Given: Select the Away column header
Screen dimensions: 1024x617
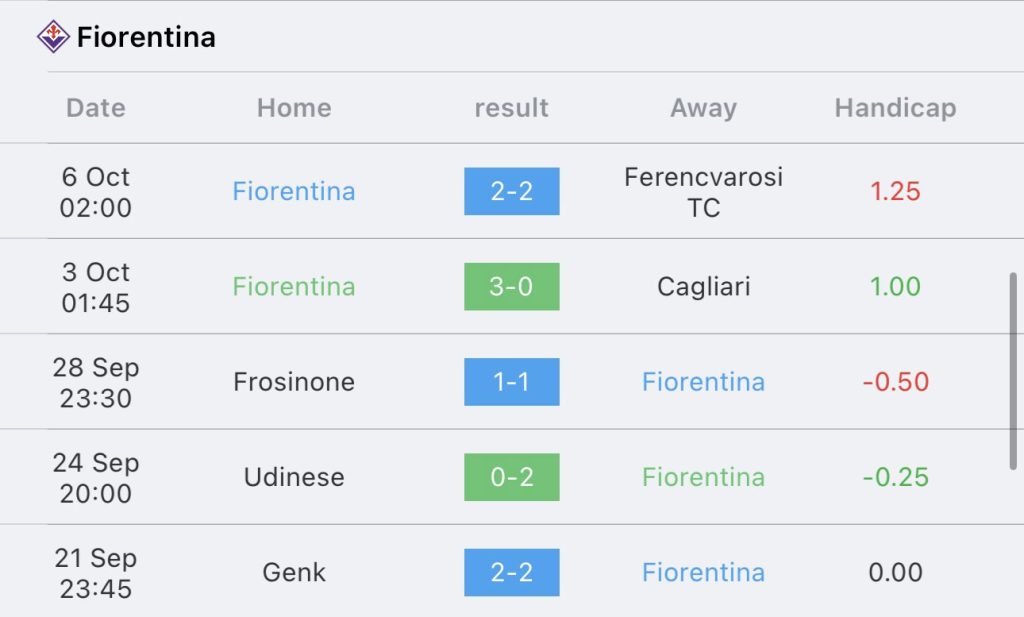Looking at the screenshot, I should point(703,108).
